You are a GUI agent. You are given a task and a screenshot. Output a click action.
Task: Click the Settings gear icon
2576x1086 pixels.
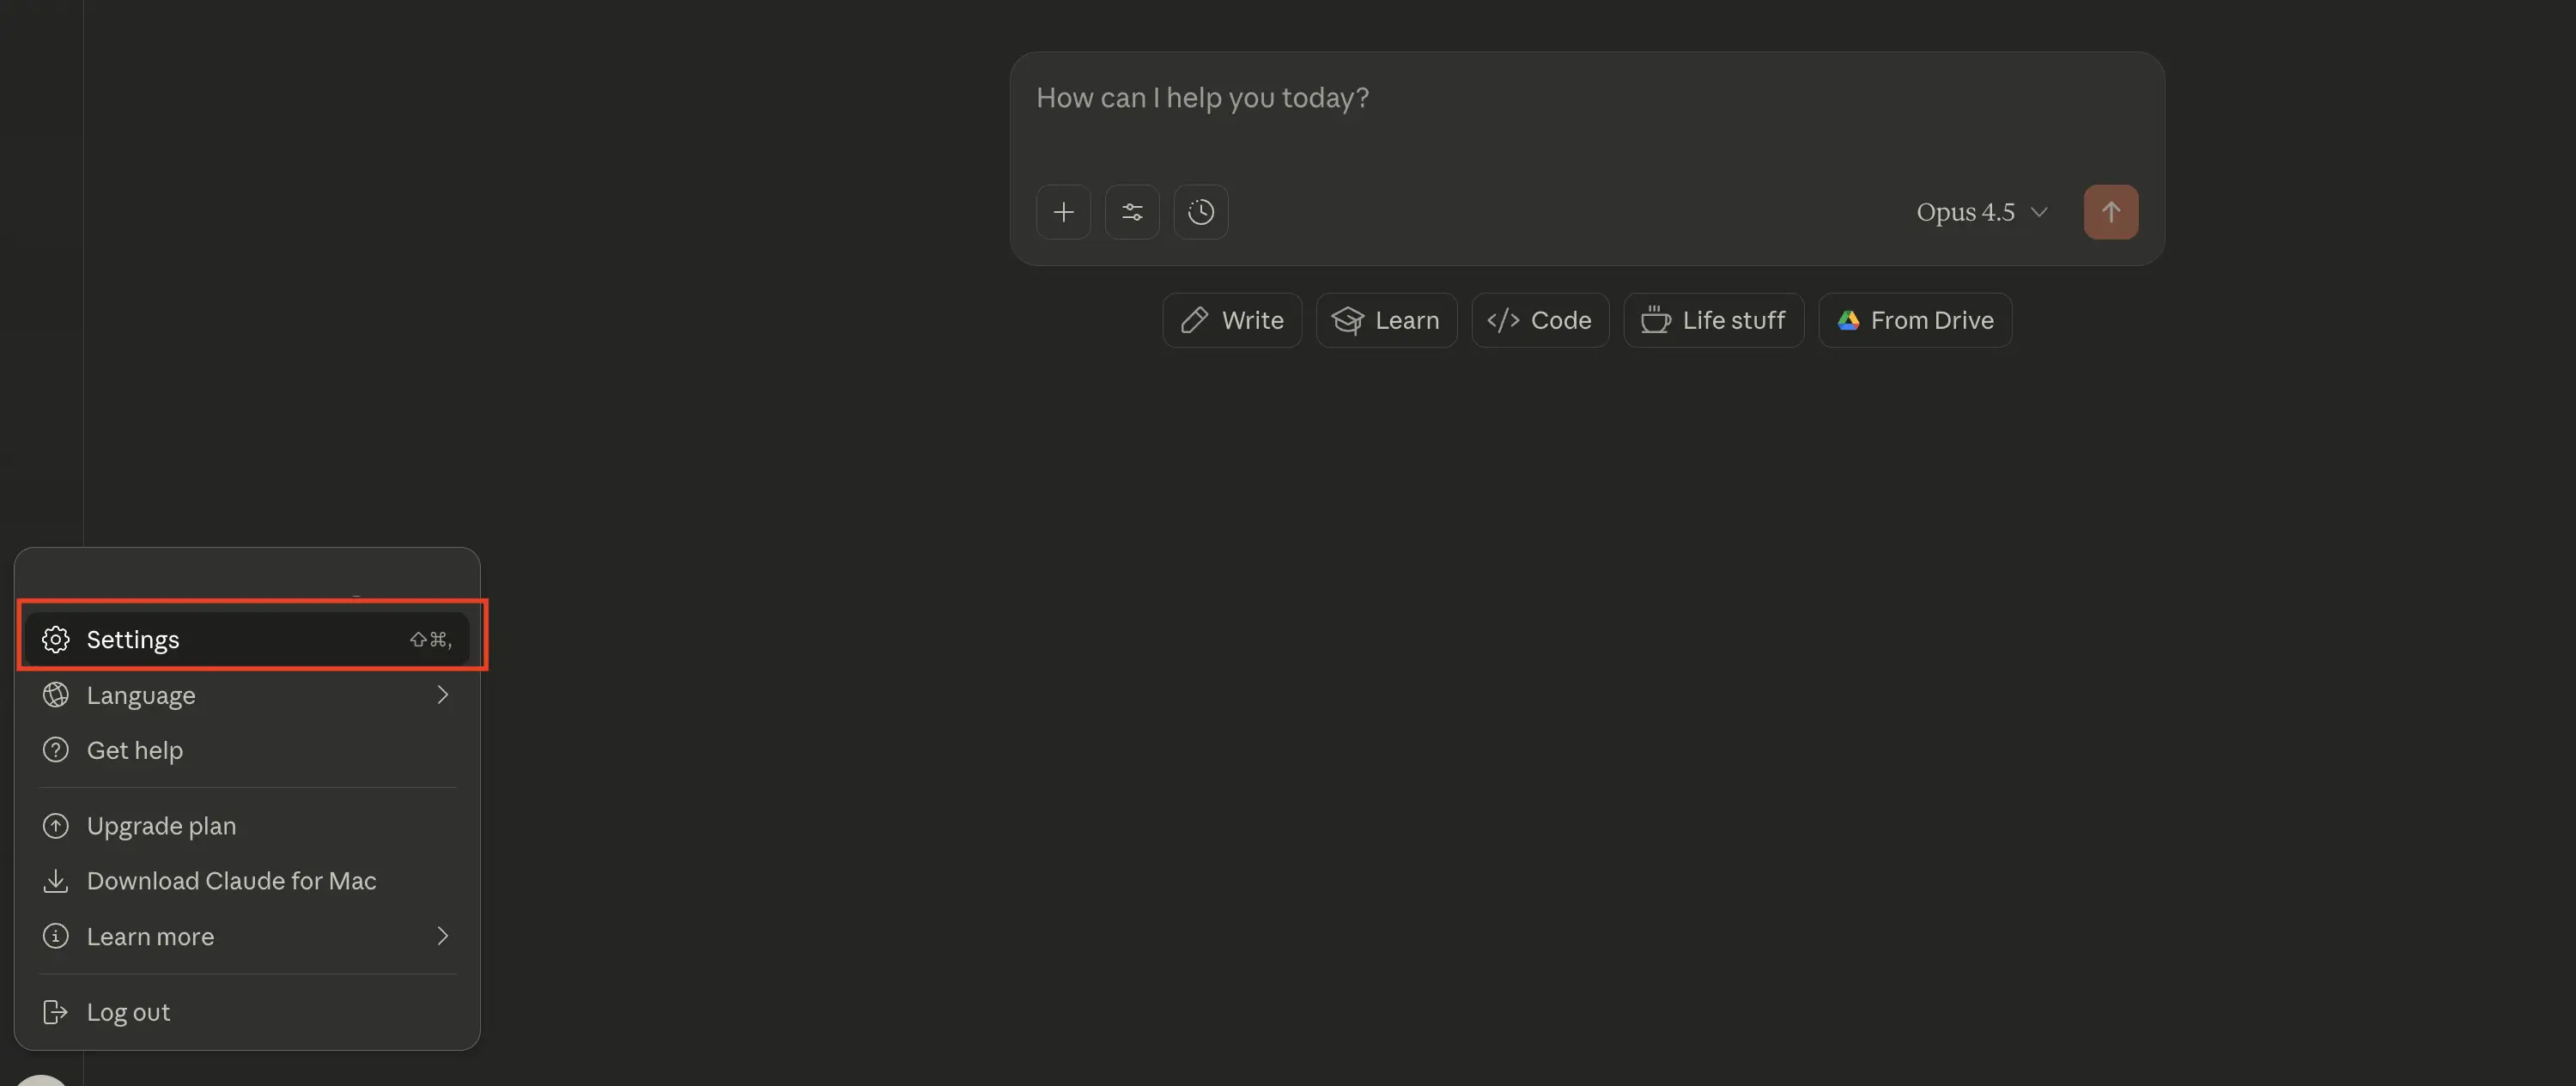coord(56,639)
